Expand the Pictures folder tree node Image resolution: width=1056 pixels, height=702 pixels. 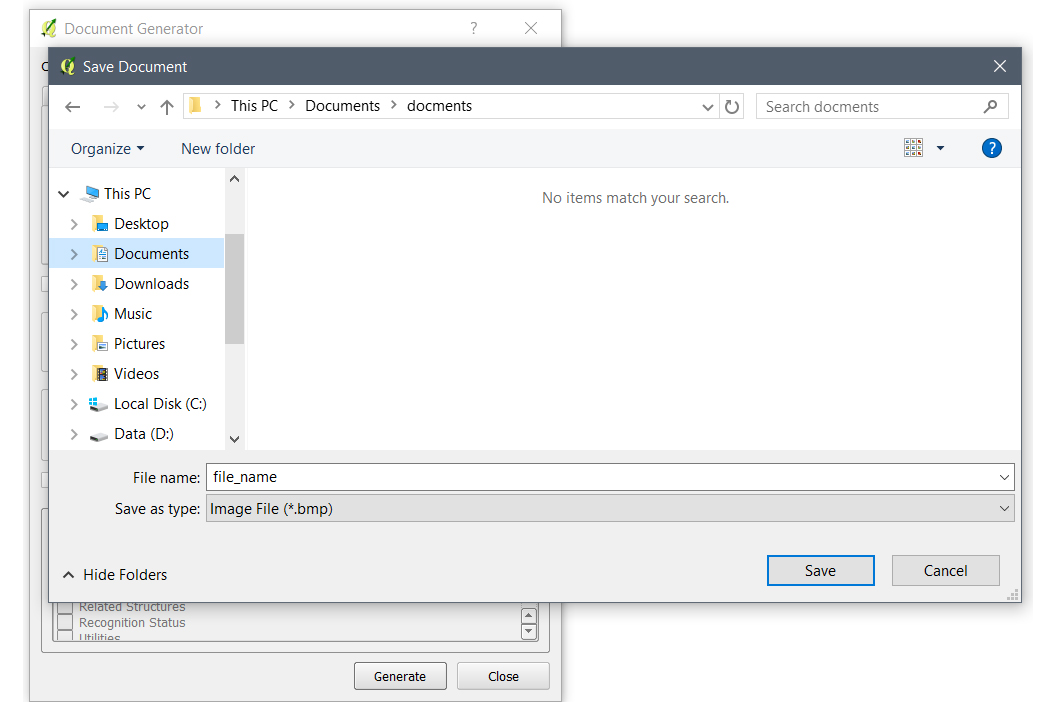click(74, 344)
